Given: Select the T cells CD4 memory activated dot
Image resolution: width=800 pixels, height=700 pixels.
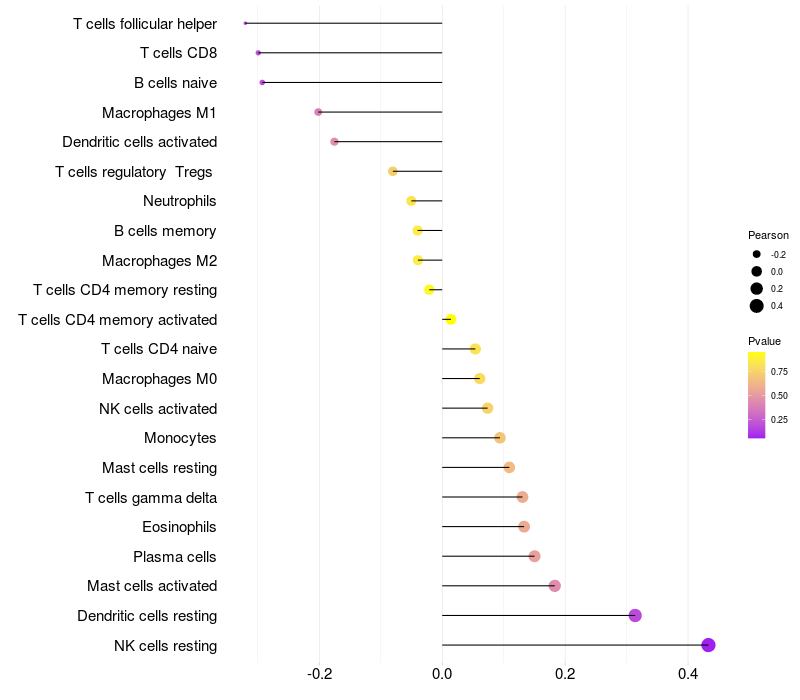Looking at the screenshot, I should pos(451,319).
